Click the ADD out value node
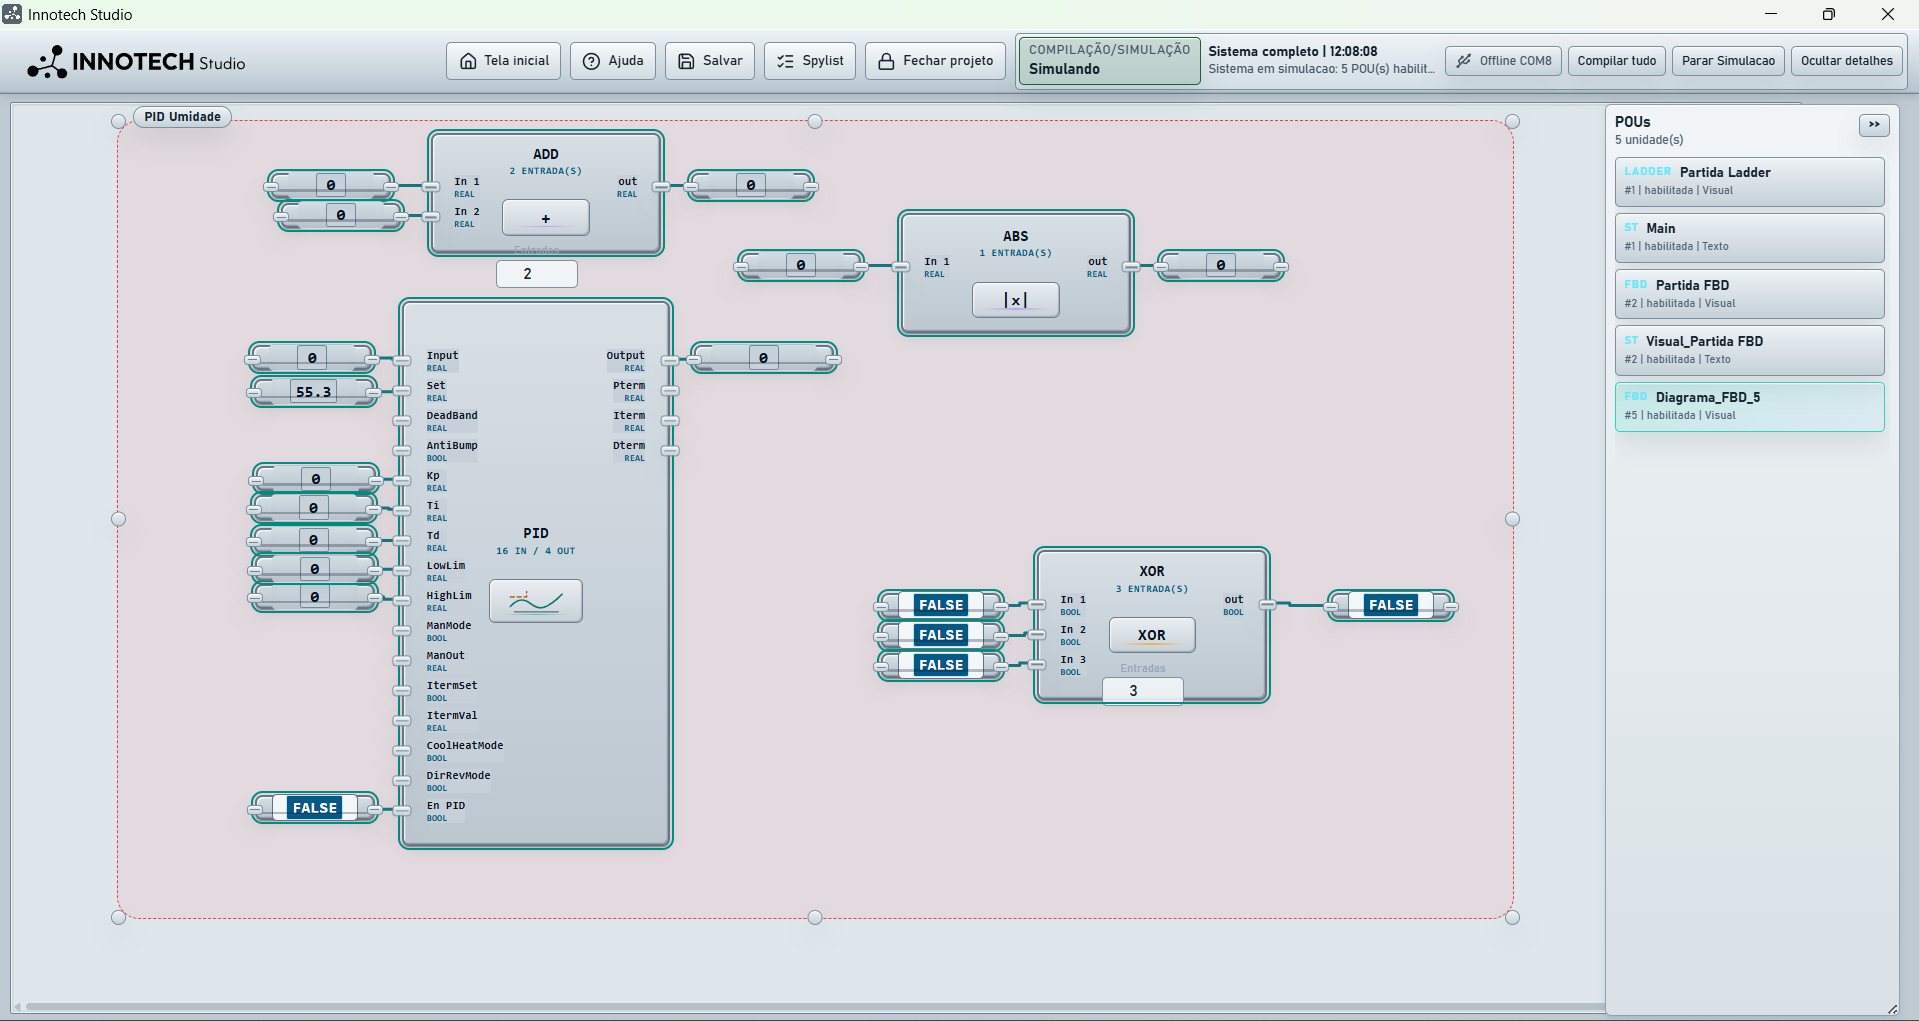Viewport: 1919px width, 1021px height. pos(750,185)
